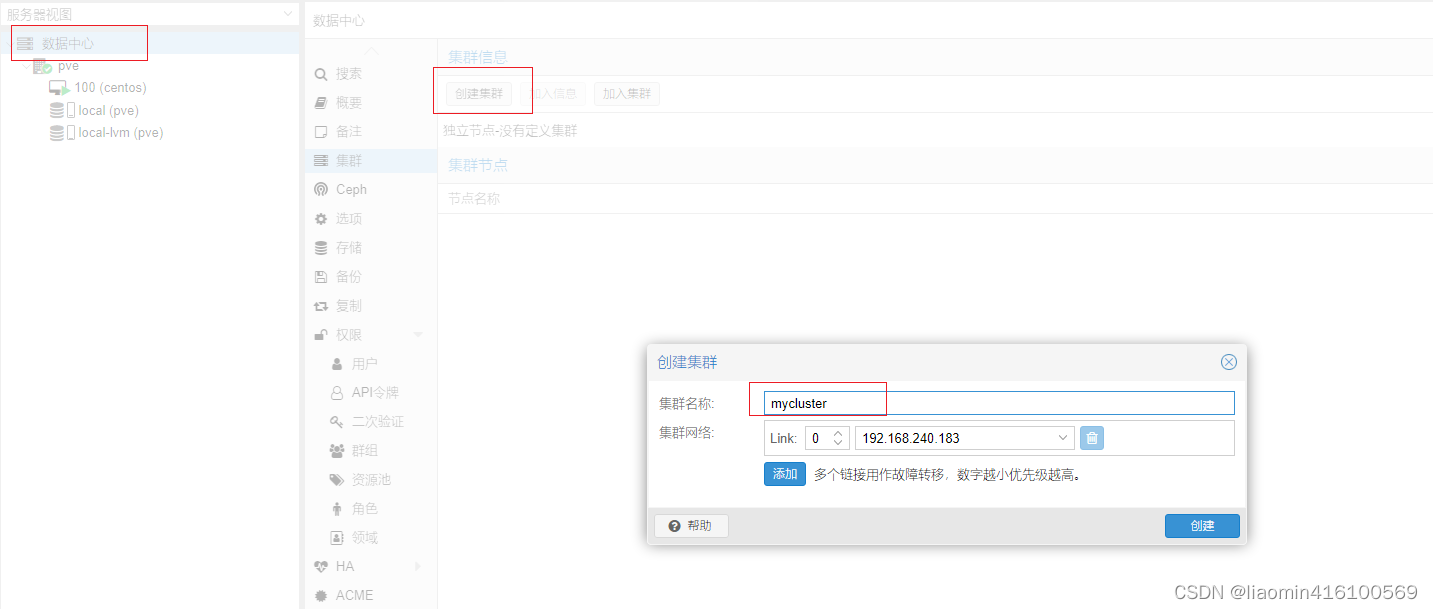Image resolution: width=1433 pixels, height=609 pixels.
Task: Click the 数据中心 server icon in the tree
Action: (25, 44)
